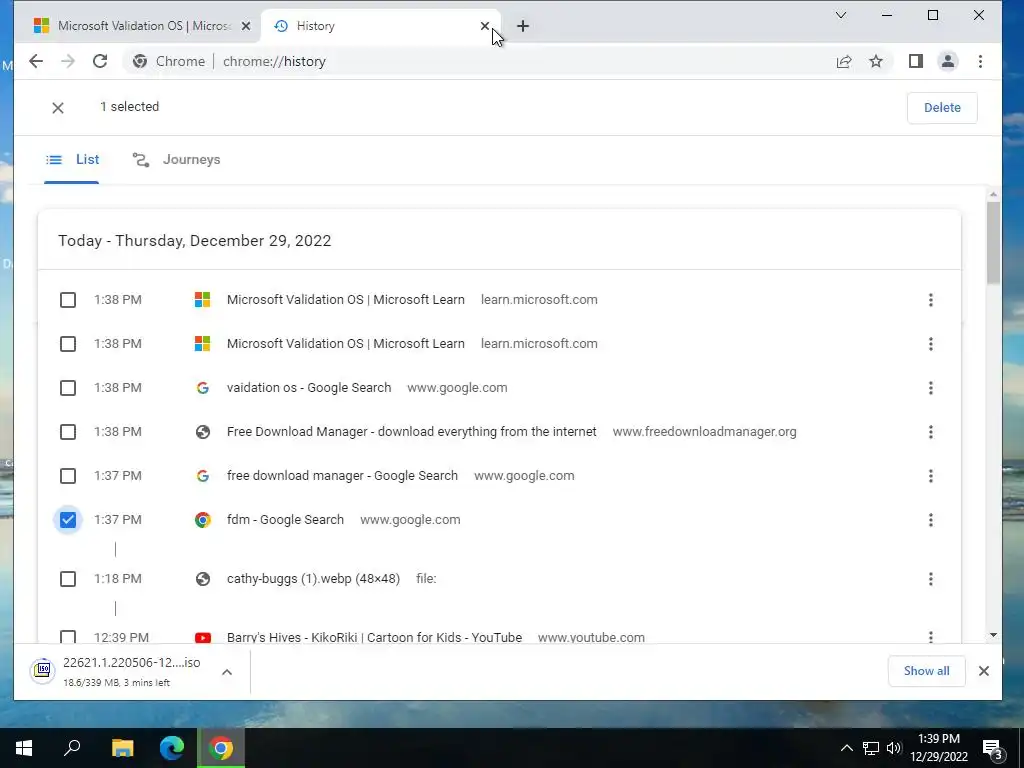Clear the selection with the X icon
Image resolution: width=1024 pixels, height=768 pixels.
tap(57, 108)
